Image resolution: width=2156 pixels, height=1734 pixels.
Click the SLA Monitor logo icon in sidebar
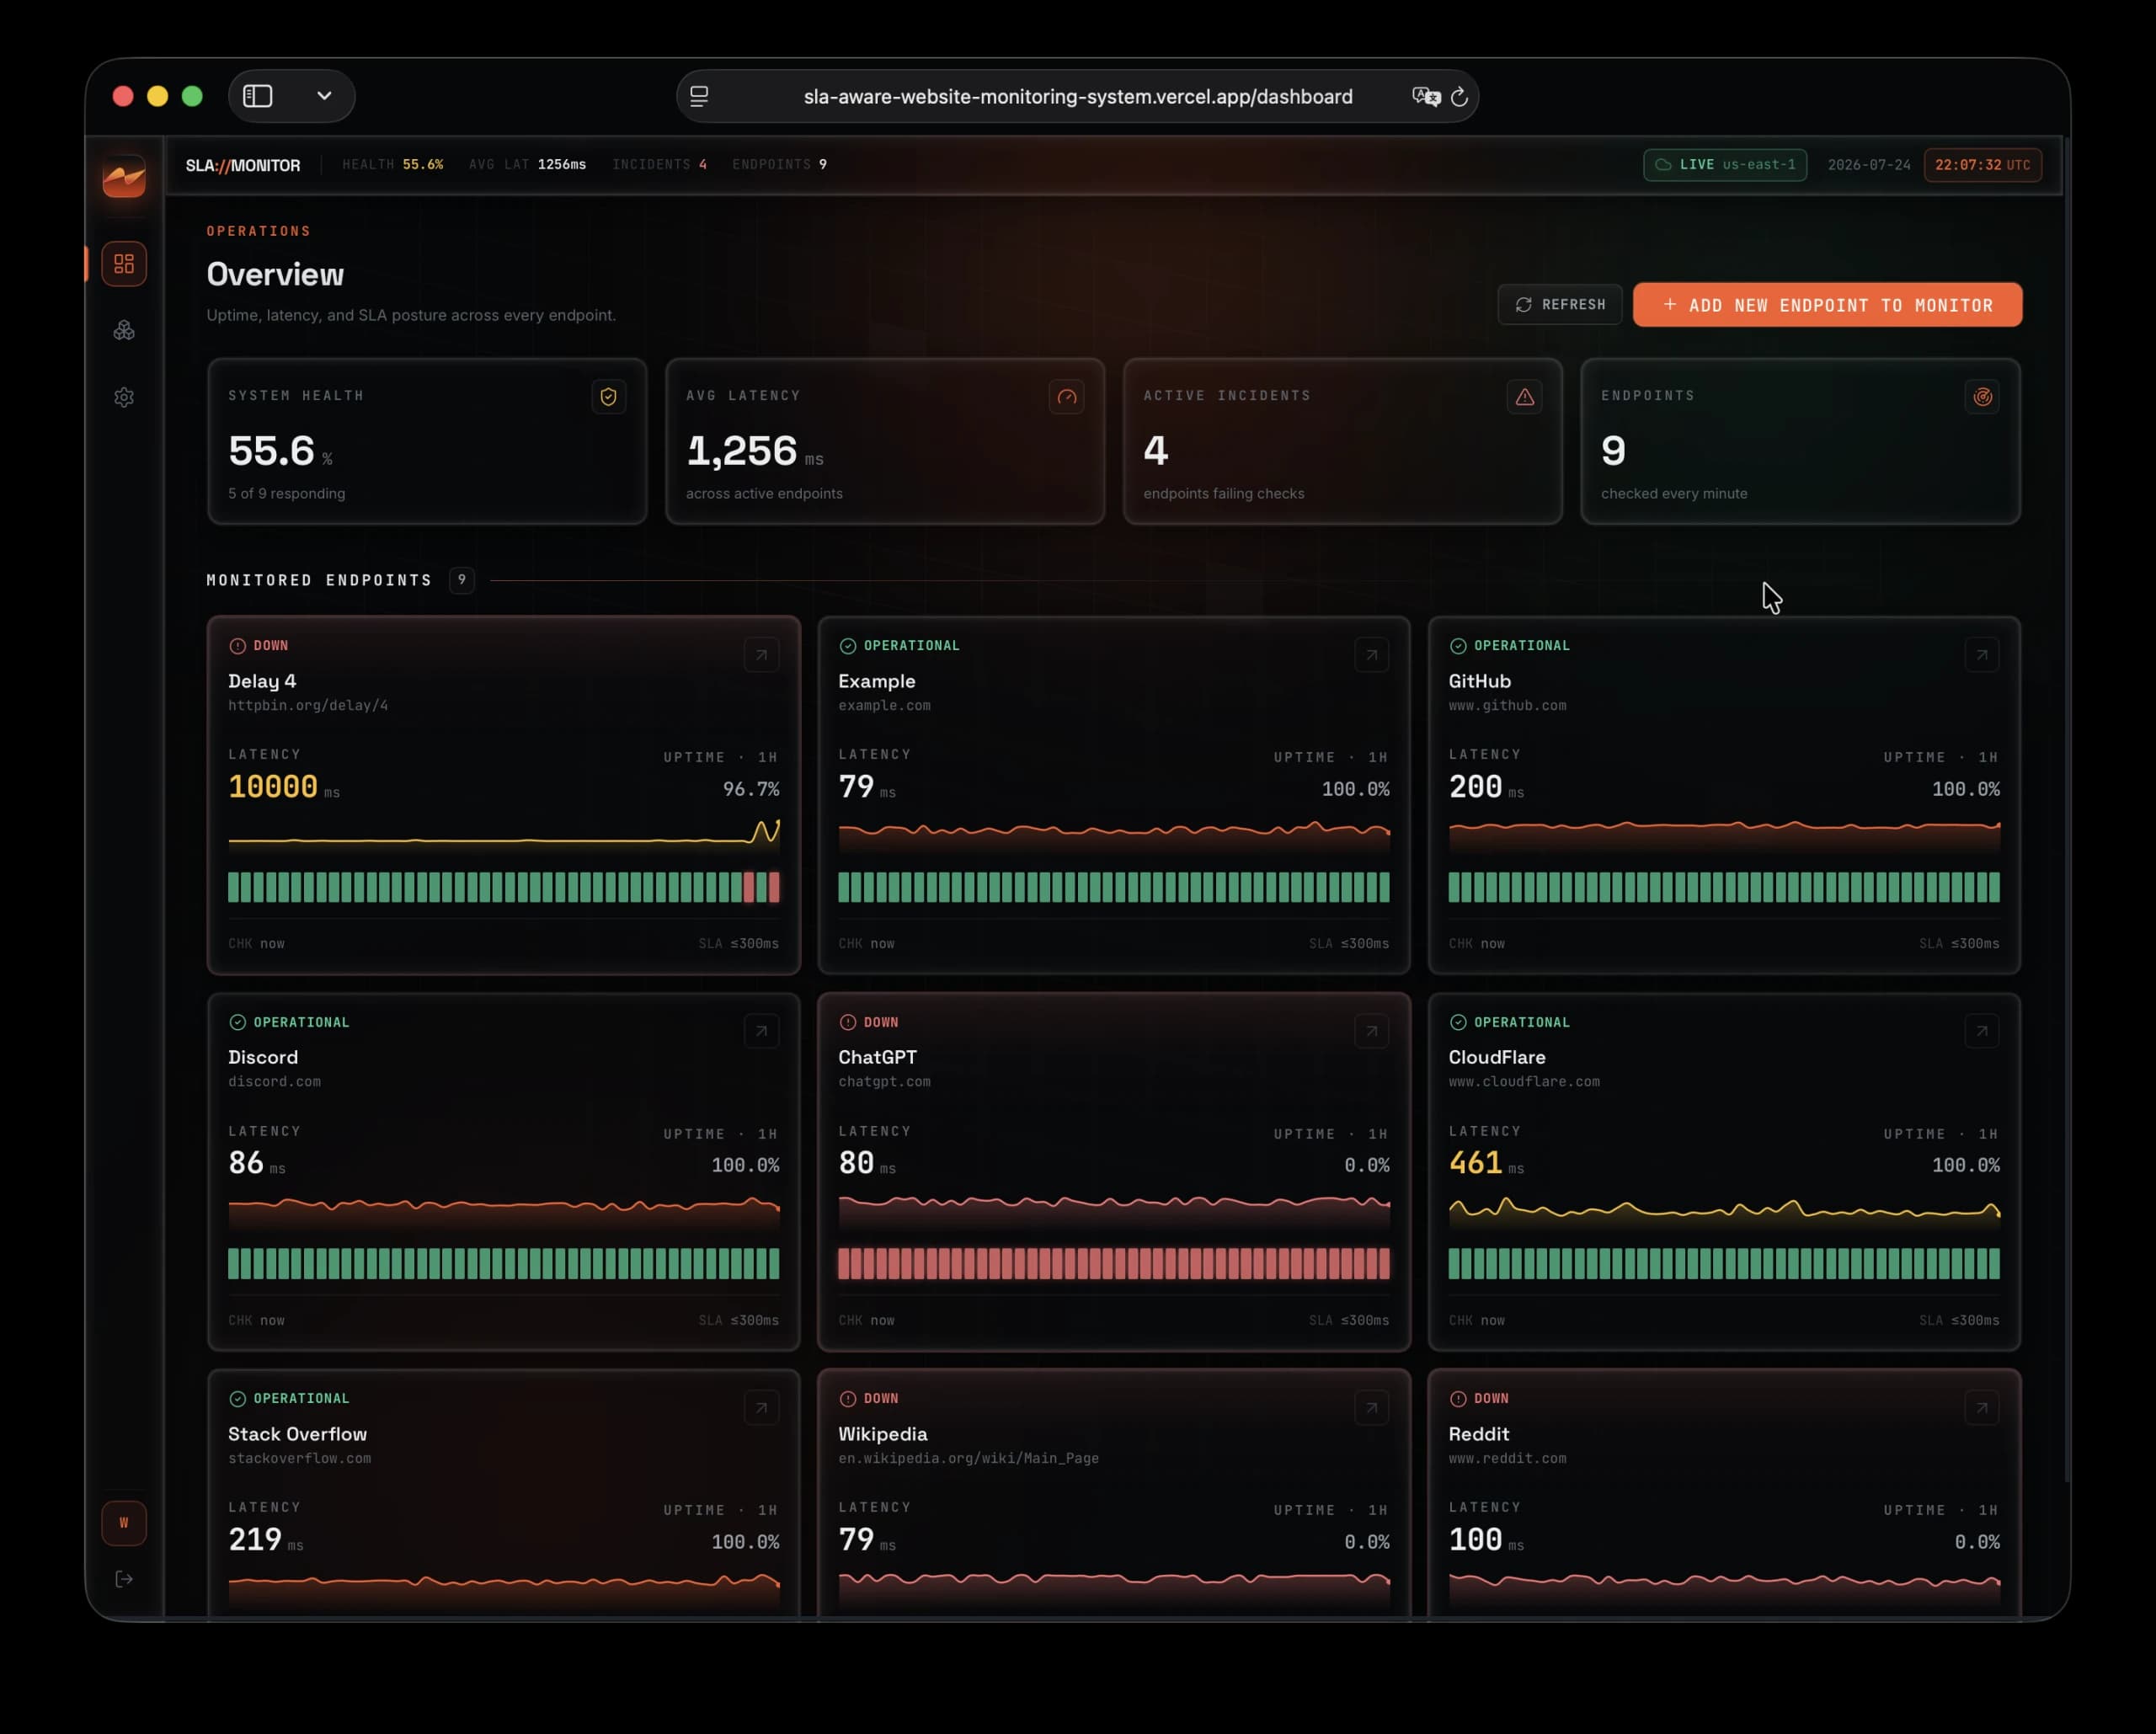click(124, 177)
